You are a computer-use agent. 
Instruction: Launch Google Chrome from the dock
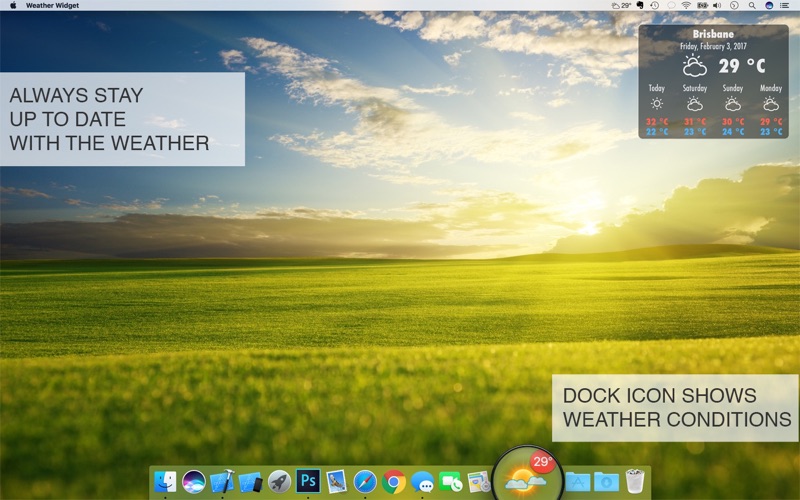coord(393,481)
